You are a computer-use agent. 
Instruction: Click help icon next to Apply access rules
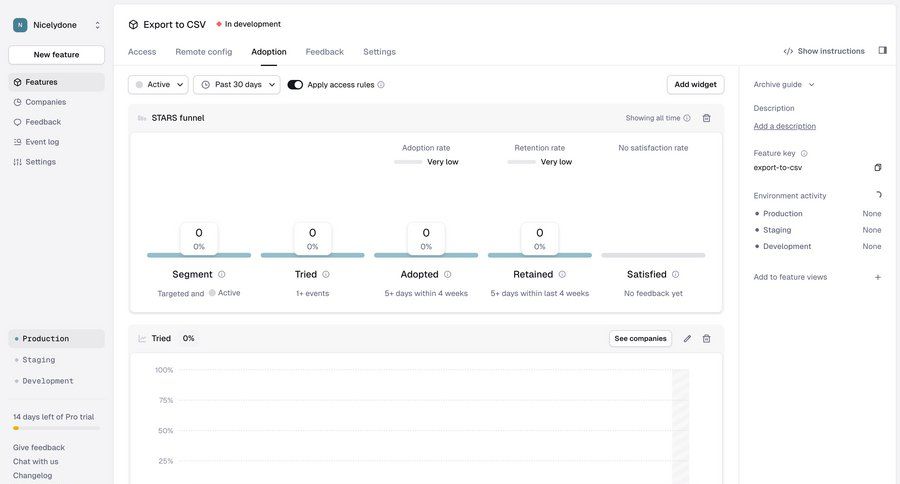(x=381, y=85)
